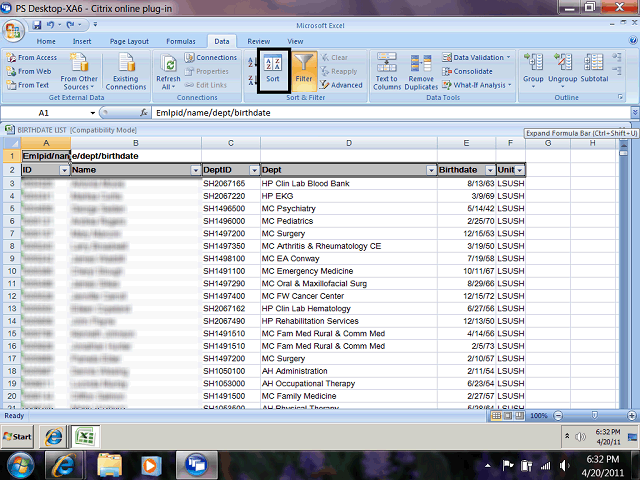Open Data Validation dropdown
This screenshot has width=640, height=480.
[x=477, y=58]
